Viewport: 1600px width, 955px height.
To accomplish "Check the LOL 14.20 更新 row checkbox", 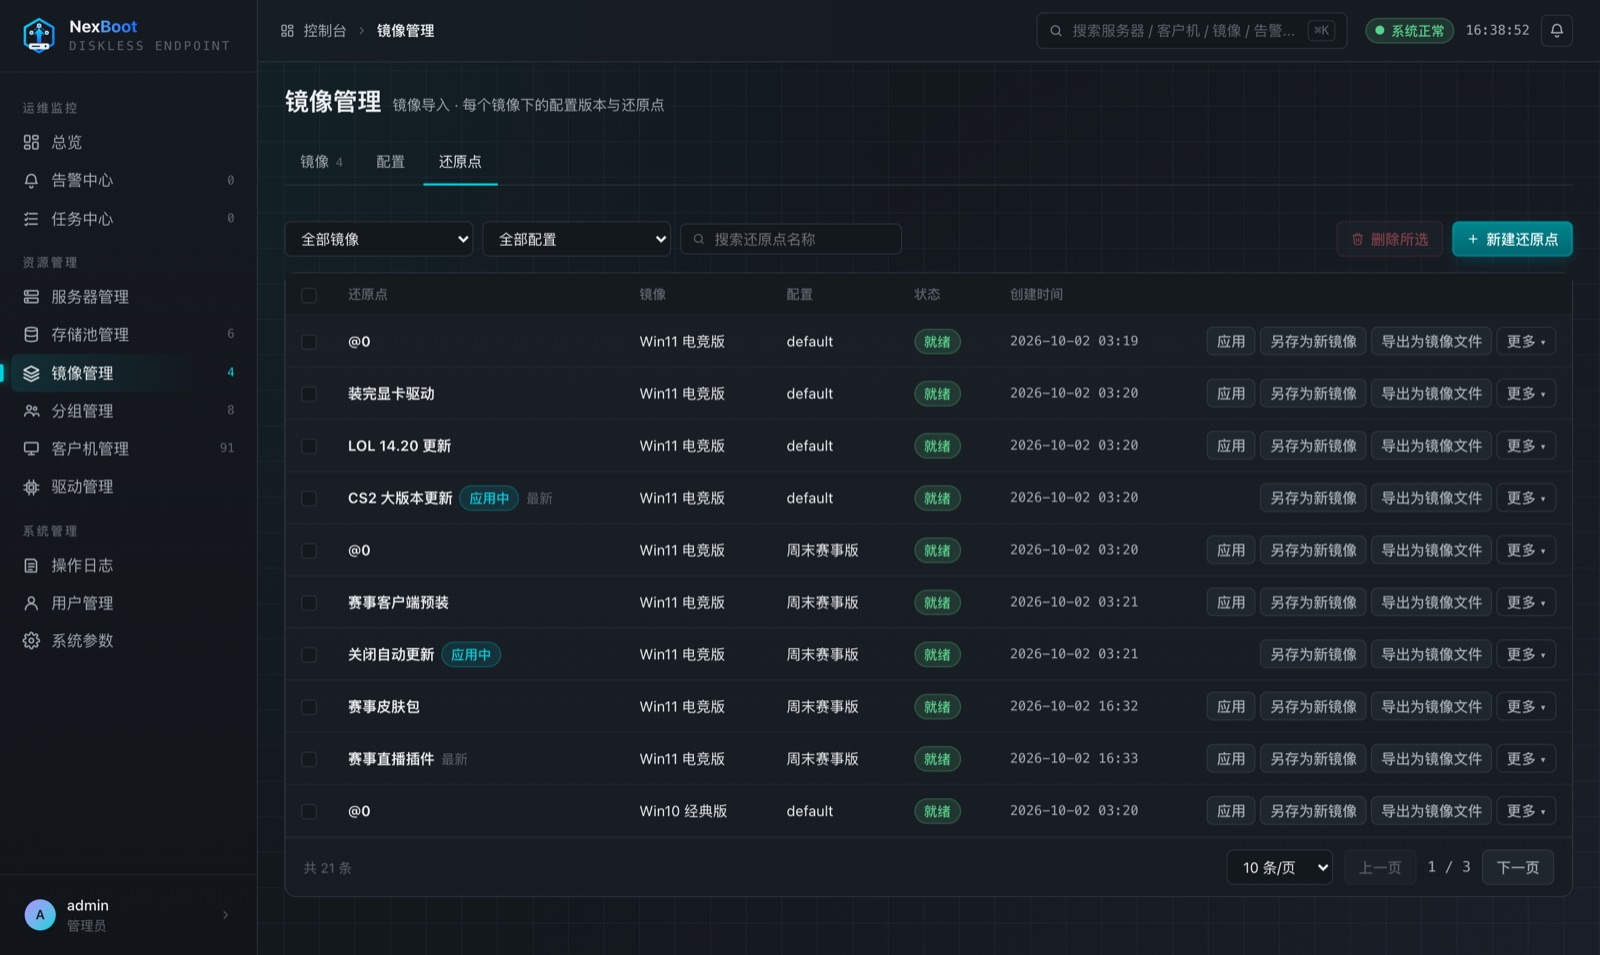I will click(x=309, y=446).
